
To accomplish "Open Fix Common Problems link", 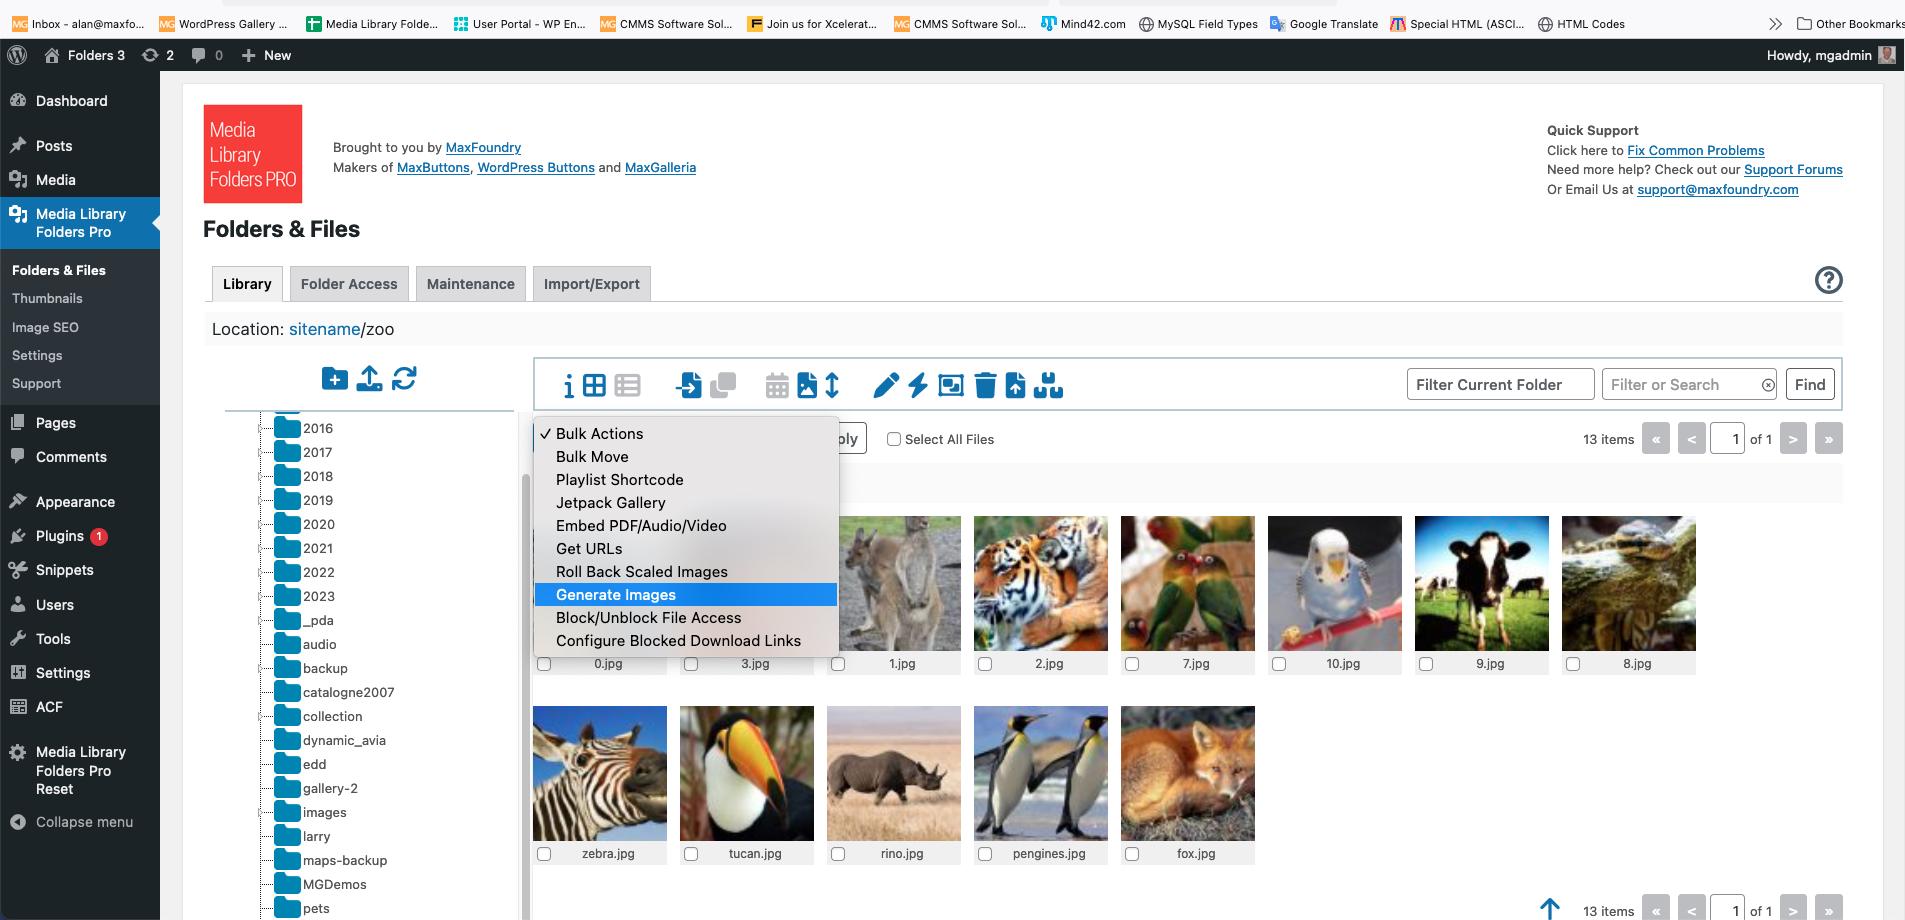I will [1696, 150].
